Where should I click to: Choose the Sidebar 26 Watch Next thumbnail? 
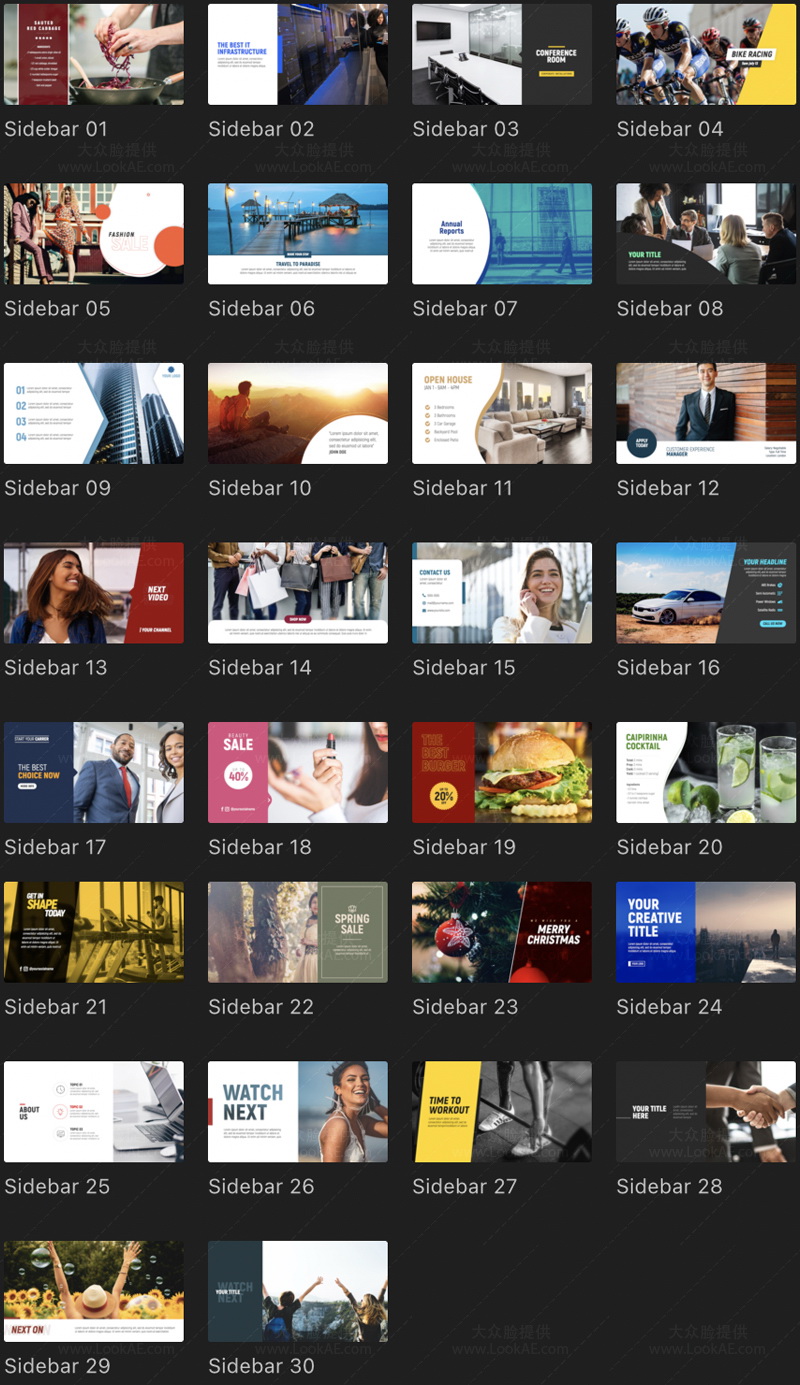coord(298,1111)
